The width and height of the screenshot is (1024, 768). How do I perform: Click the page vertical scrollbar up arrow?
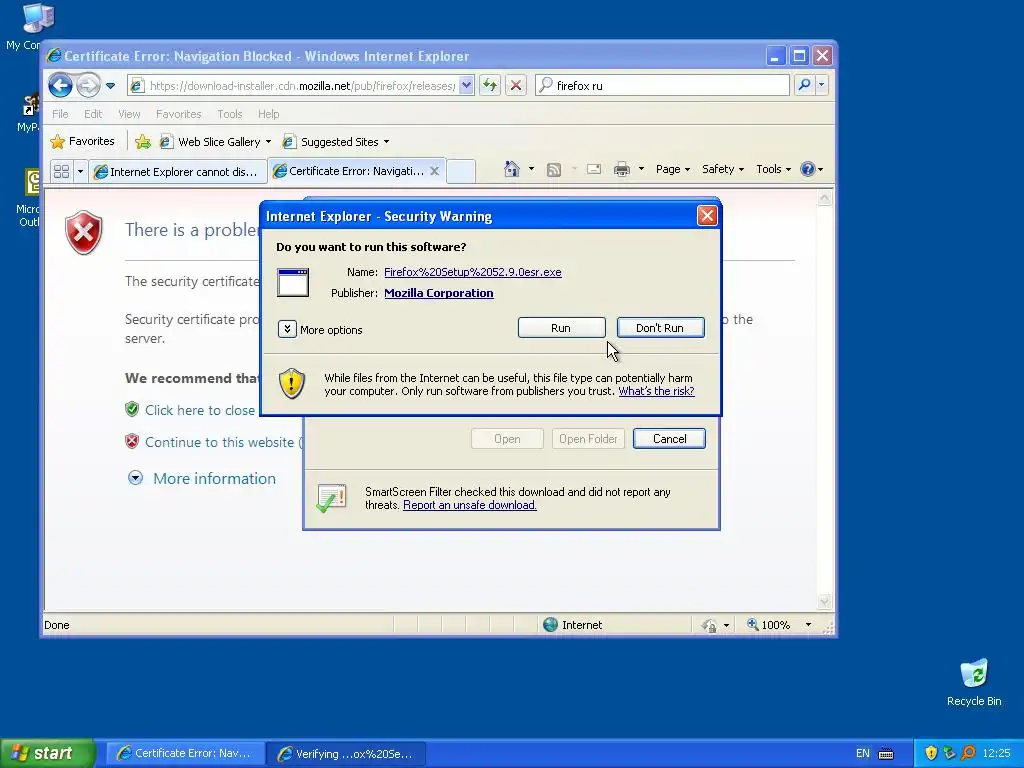point(824,198)
